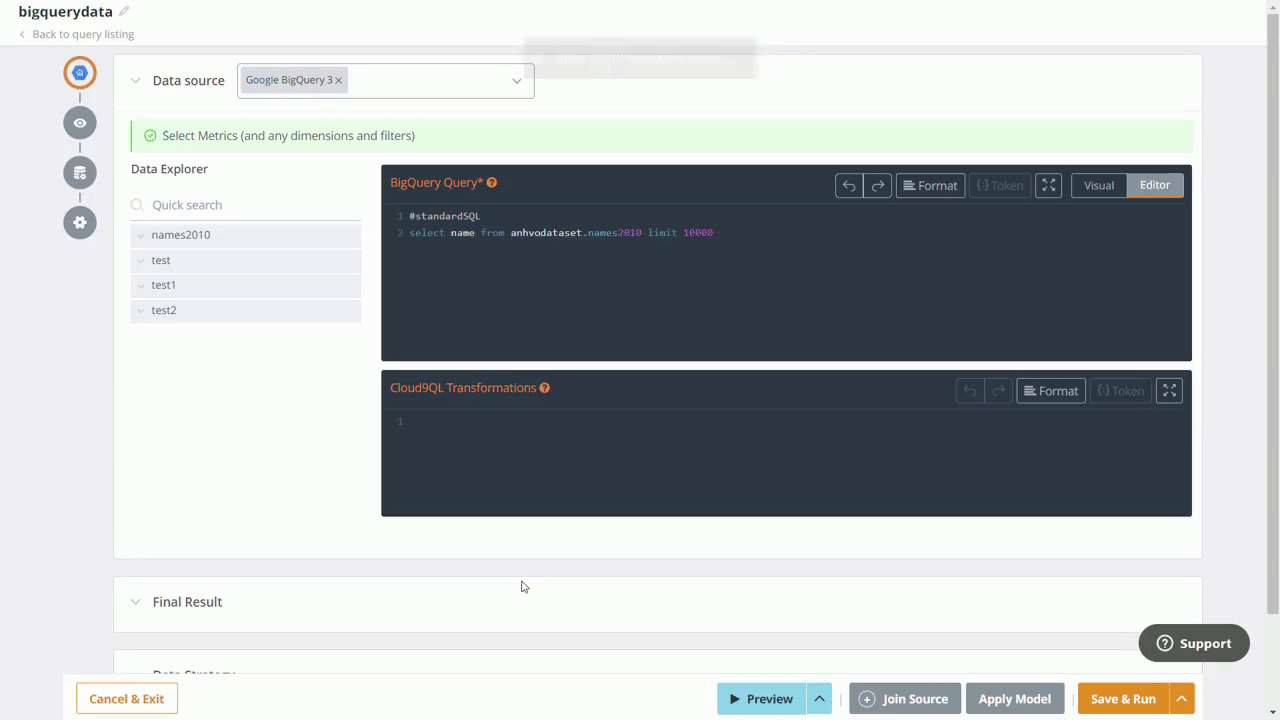Viewport: 1280px width, 720px height.
Task: Click the settings gear step icon in sidebar
Action: (x=80, y=222)
